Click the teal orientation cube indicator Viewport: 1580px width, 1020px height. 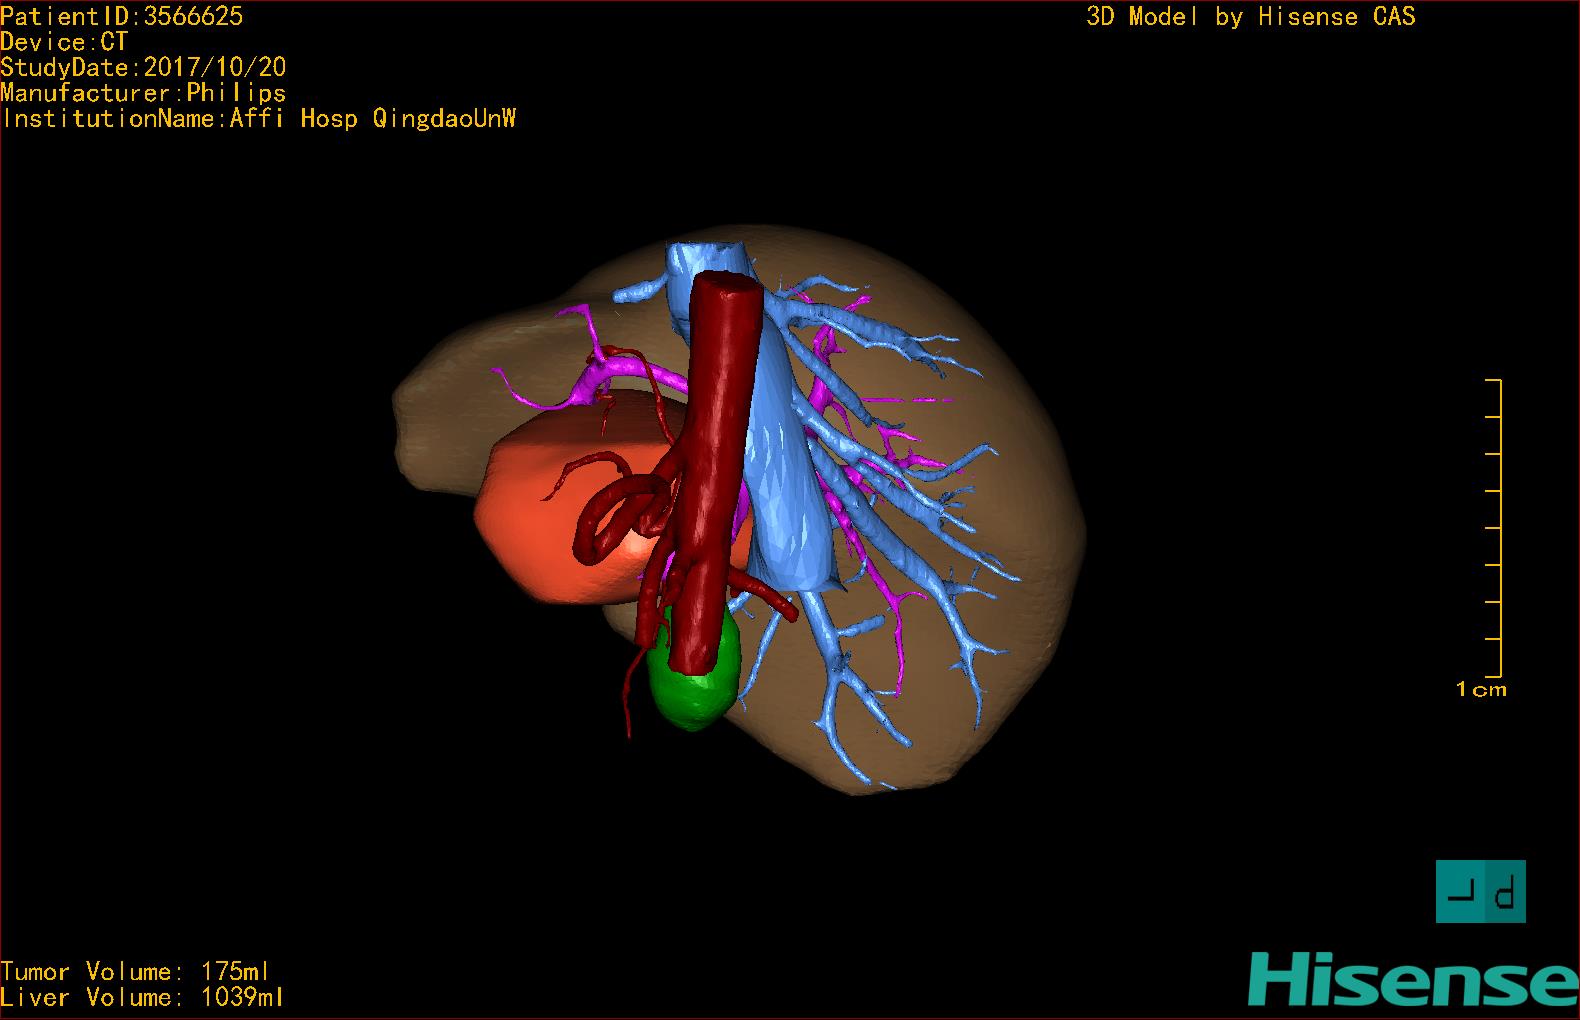(x=1480, y=891)
